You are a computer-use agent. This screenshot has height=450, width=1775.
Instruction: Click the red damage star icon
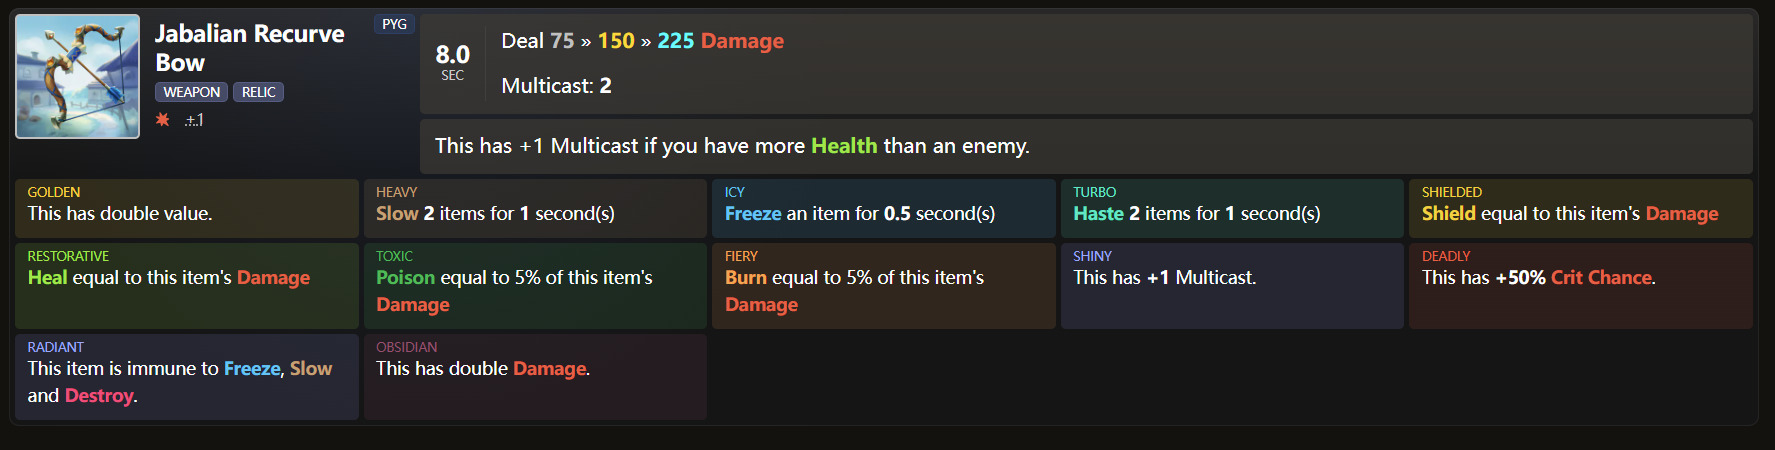point(162,120)
